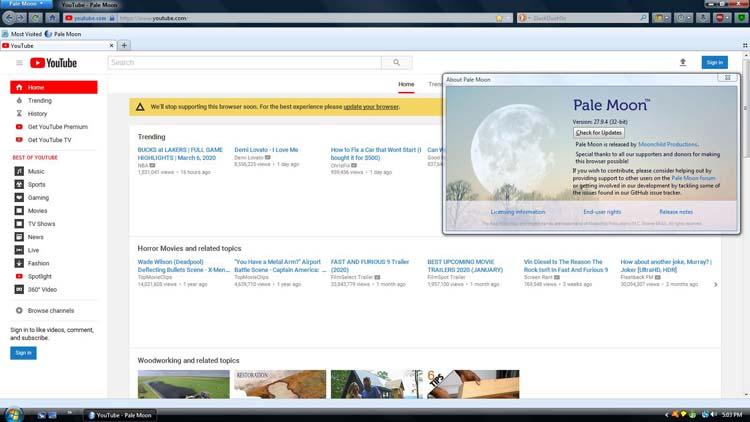Open Get YouTube Premium

(x=57, y=127)
